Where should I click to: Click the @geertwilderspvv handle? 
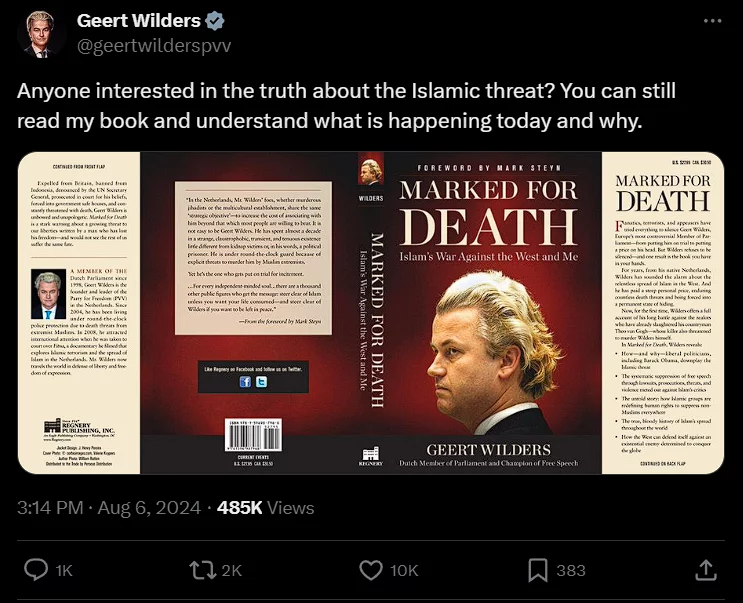[x=154, y=46]
